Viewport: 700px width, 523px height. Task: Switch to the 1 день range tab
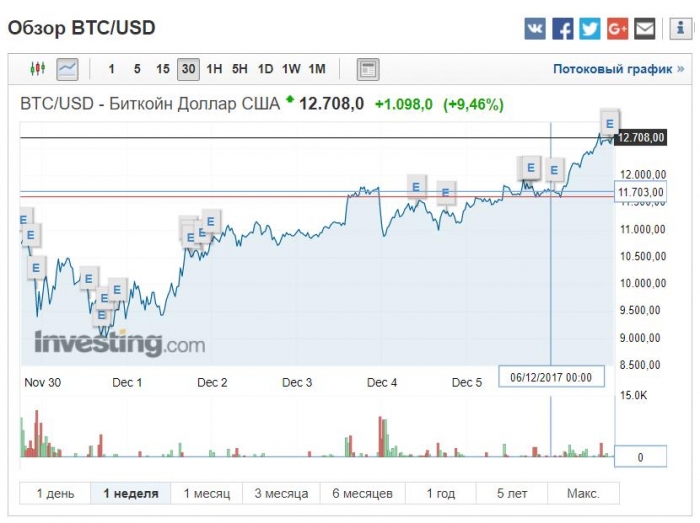pos(55,493)
